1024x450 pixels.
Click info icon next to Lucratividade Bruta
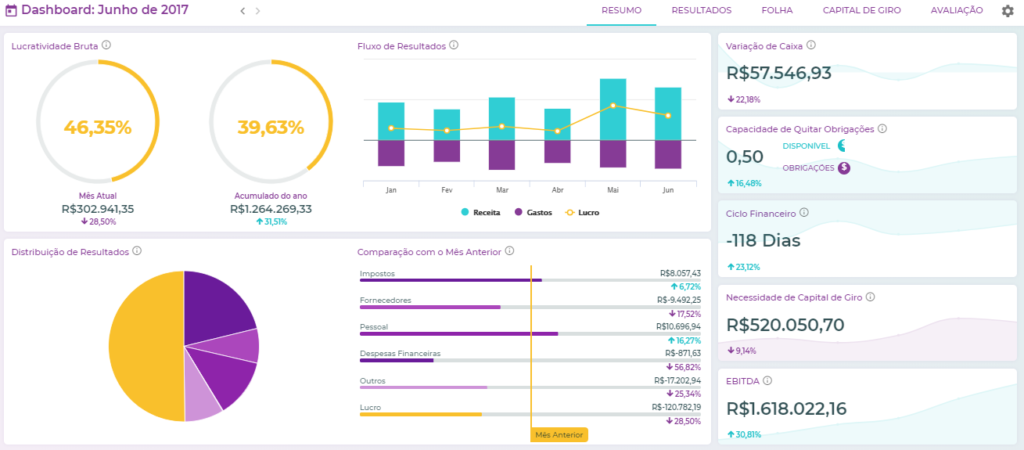coord(106,45)
